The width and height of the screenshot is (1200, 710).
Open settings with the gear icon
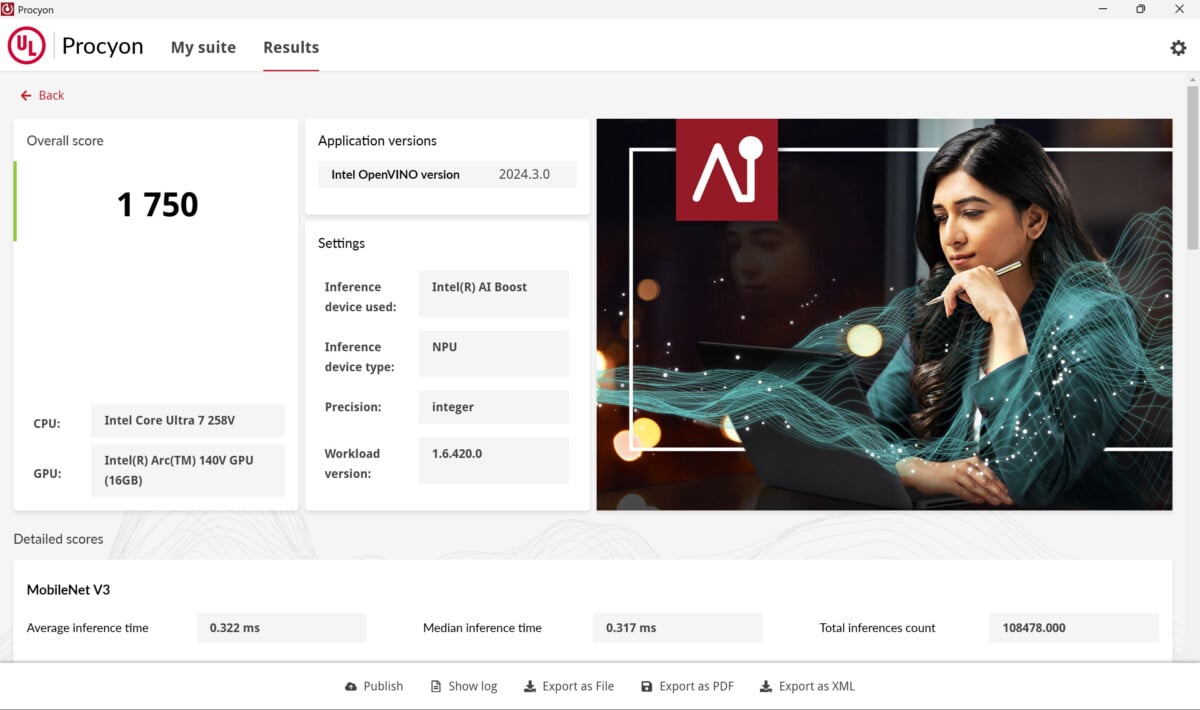click(x=1178, y=48)
